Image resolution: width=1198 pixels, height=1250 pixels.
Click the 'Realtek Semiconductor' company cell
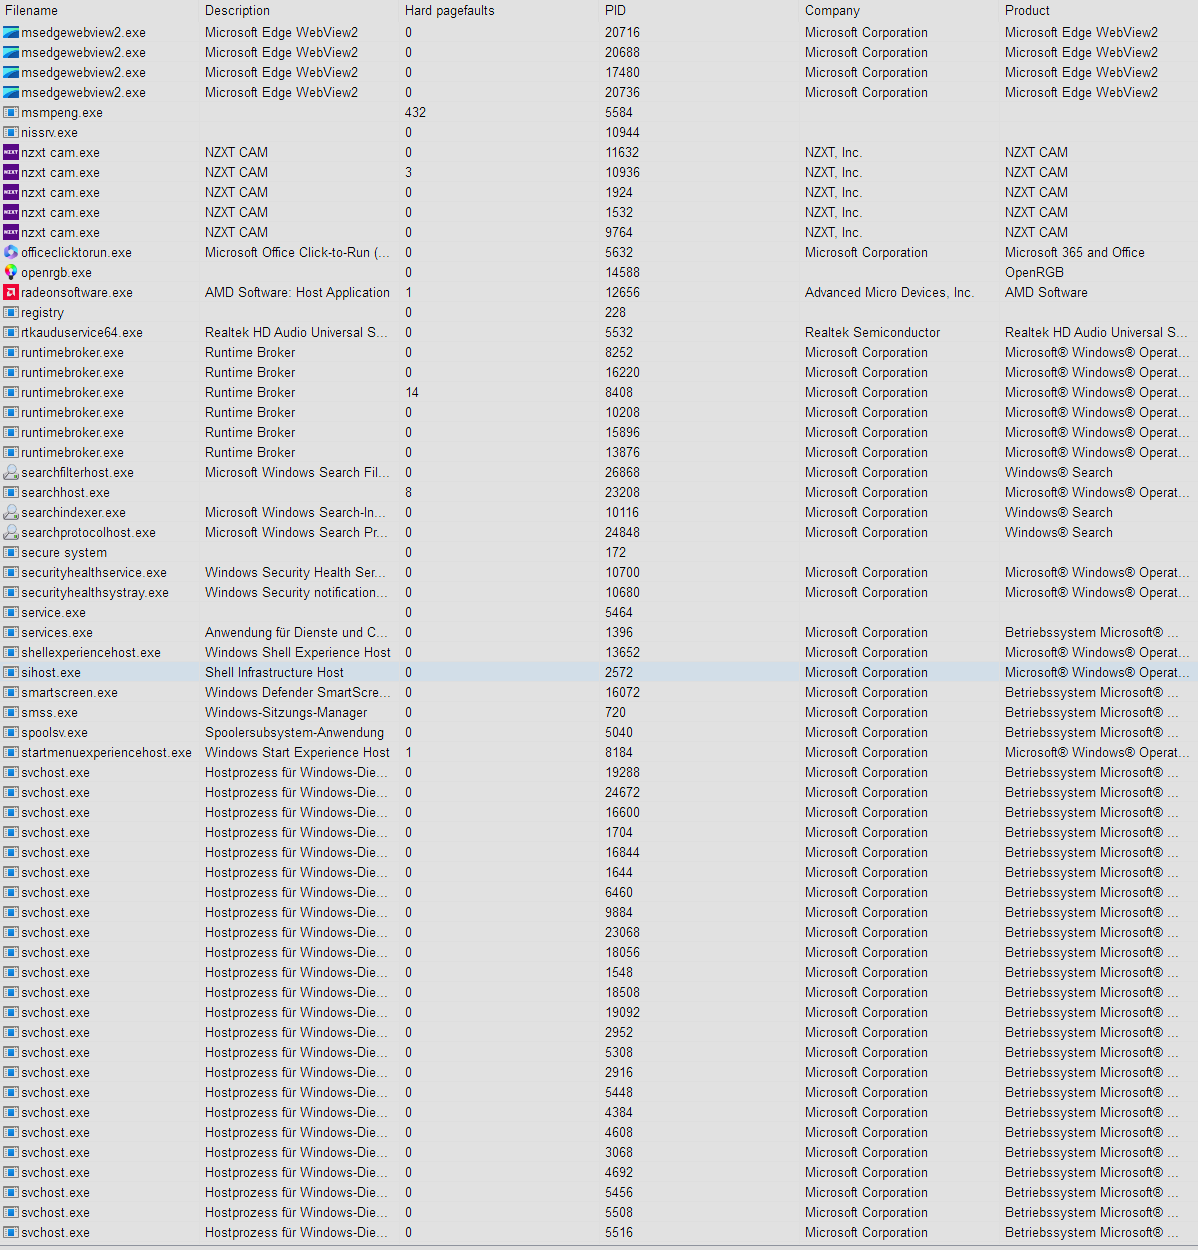pos(872,332)
